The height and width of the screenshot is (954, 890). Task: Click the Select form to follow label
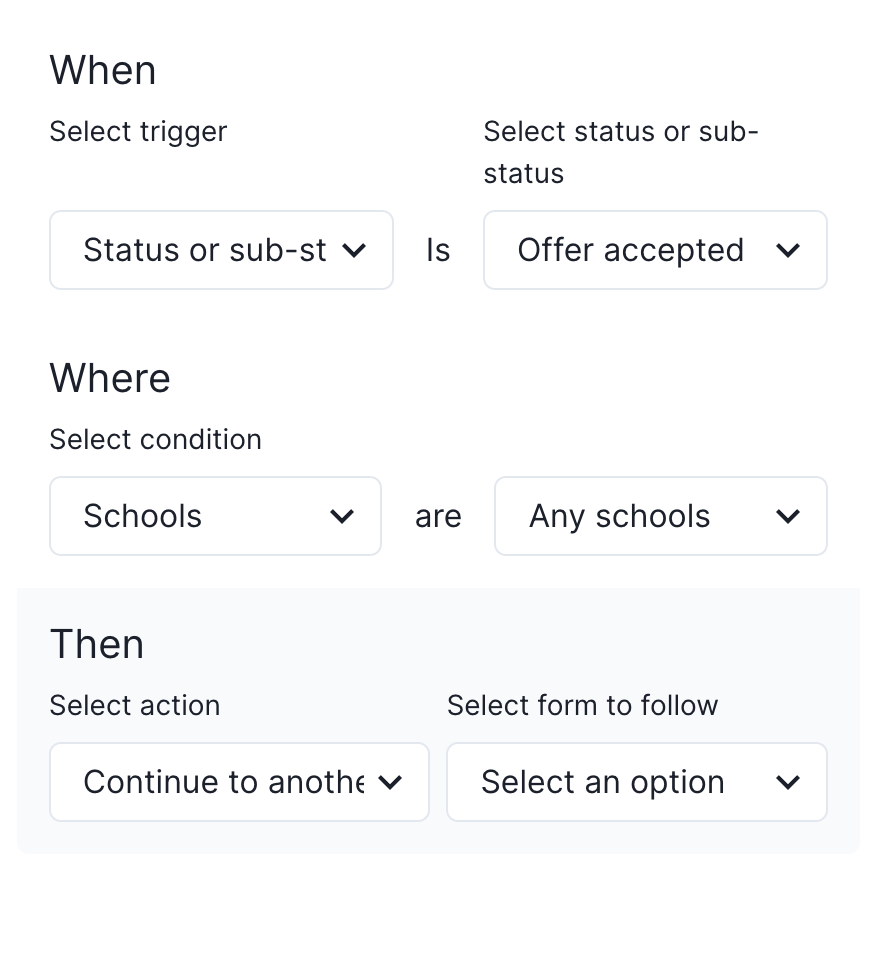[582, 706]
